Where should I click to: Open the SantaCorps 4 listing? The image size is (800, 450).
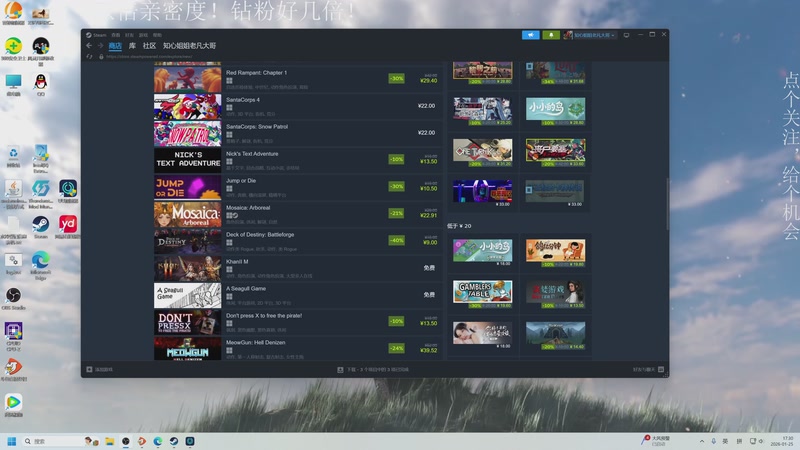point(297,106)
